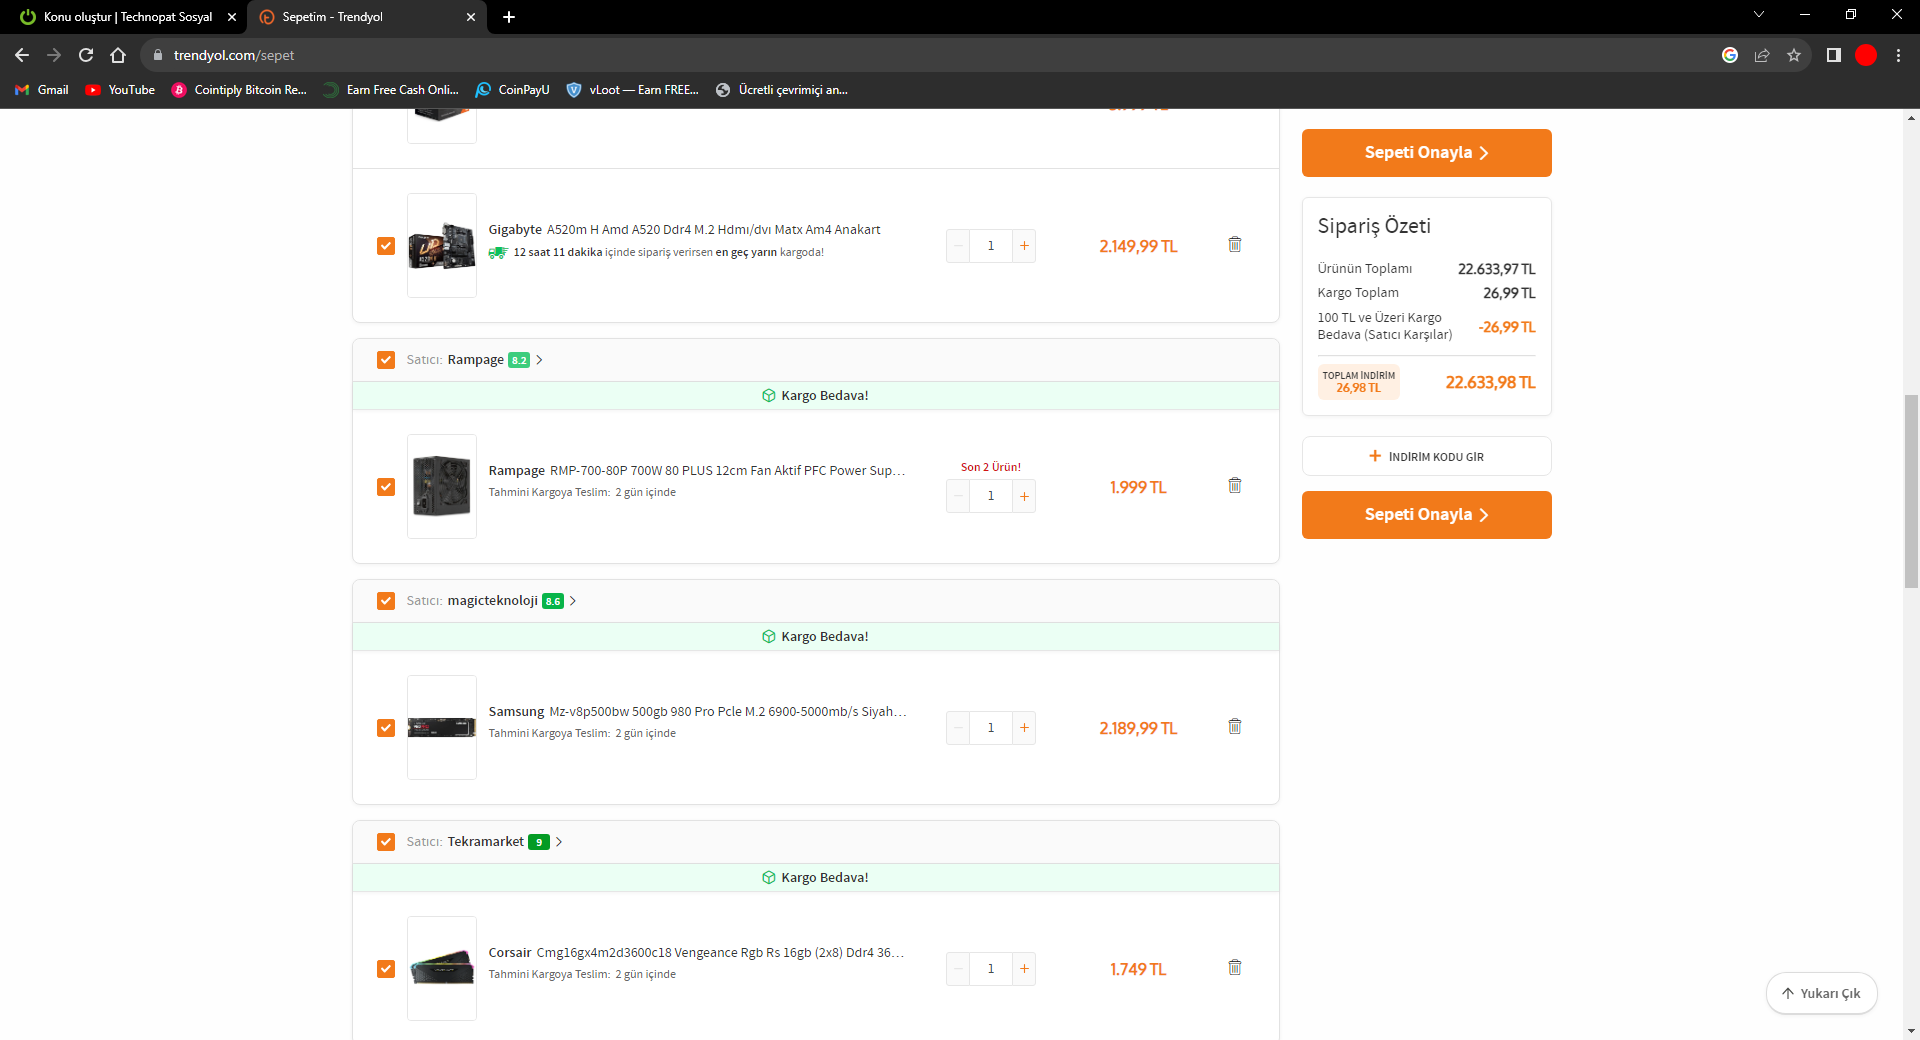Expand the Tekramarket seller chevron
This screenshot has height=1040, width=1920.
click(559, 842)
